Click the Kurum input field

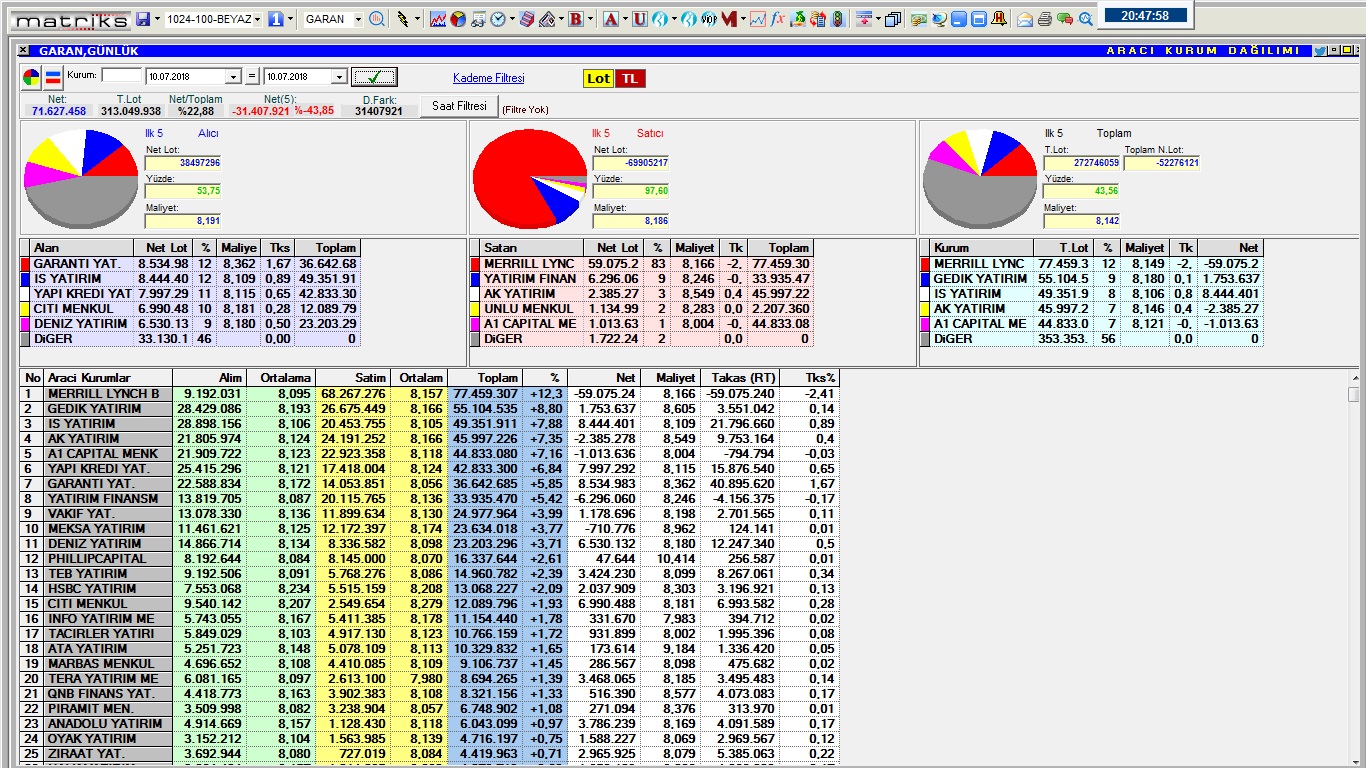tap(122, 75)
